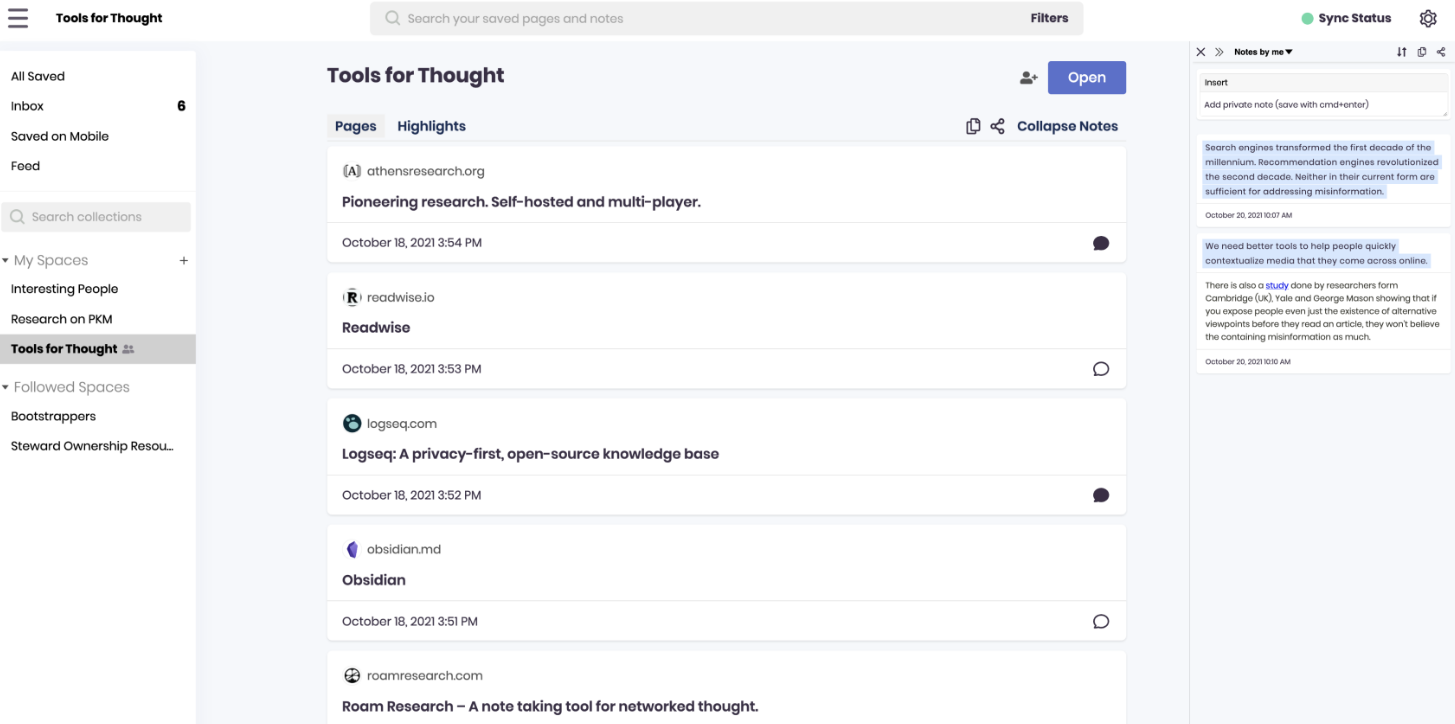Click obsidian.md favicon
The image size is (1455, 724).
coord(351,549)
